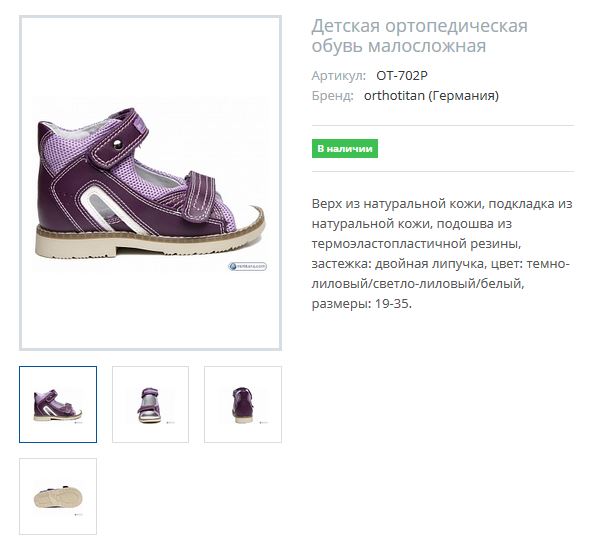View the sole-view thumbnail
596x539 pixels.
[58, 496]
